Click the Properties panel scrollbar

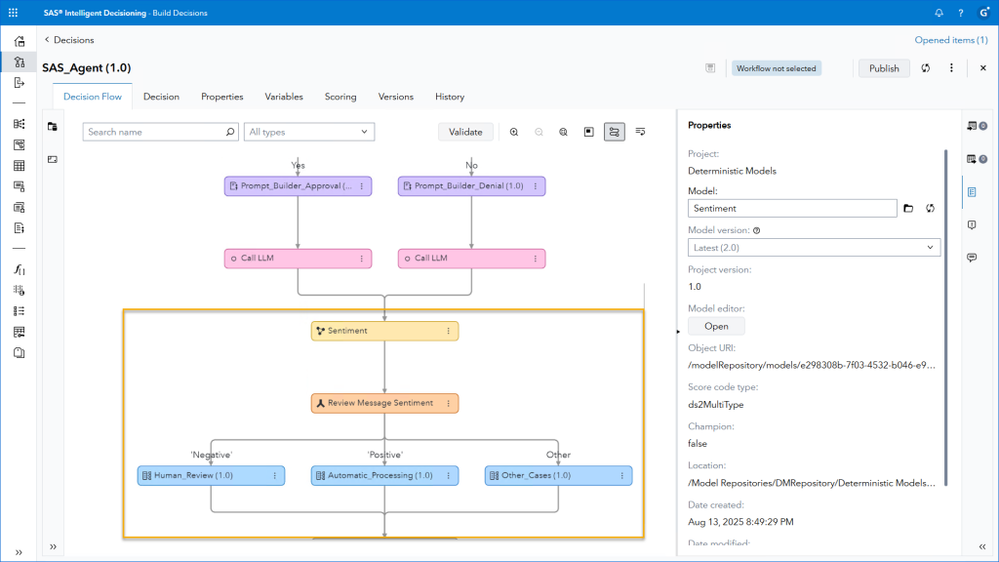coord(945,317)
